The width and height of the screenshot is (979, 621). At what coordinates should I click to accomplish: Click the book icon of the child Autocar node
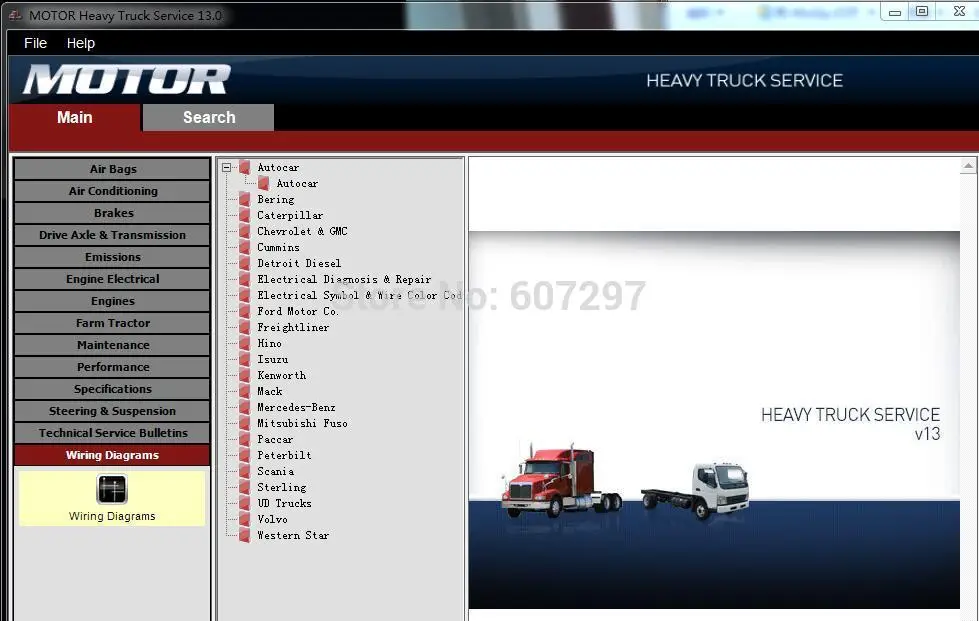pyautogui.click(x=263, y=183)
